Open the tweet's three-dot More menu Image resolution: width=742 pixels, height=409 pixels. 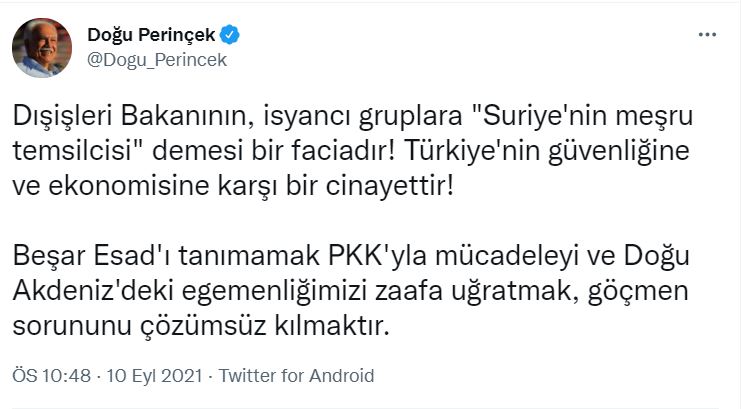pos(708,36)
